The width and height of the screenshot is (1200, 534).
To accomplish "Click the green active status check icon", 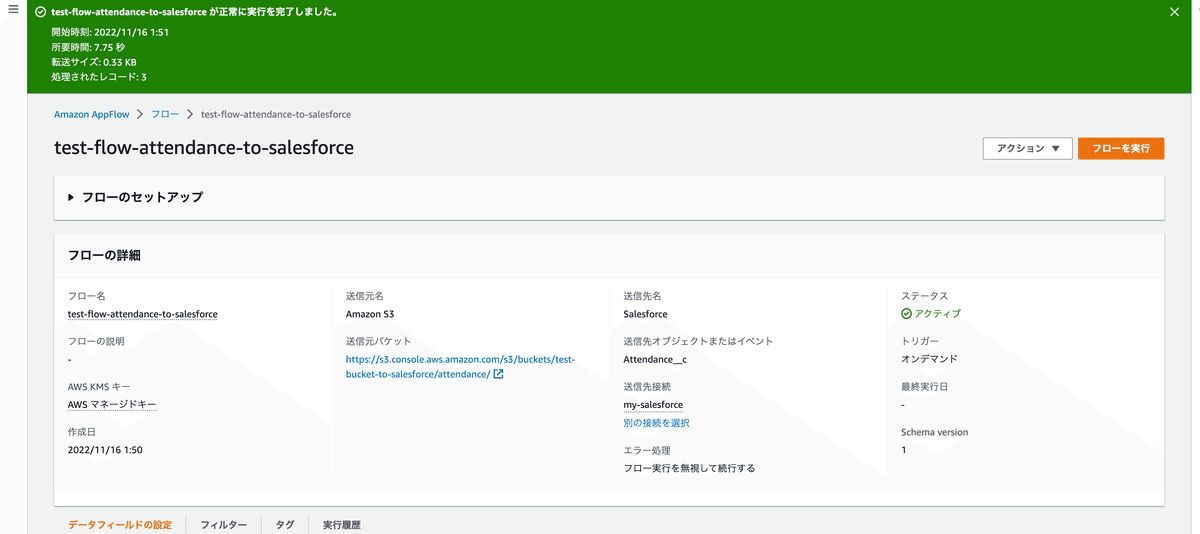I will [906, 314].
